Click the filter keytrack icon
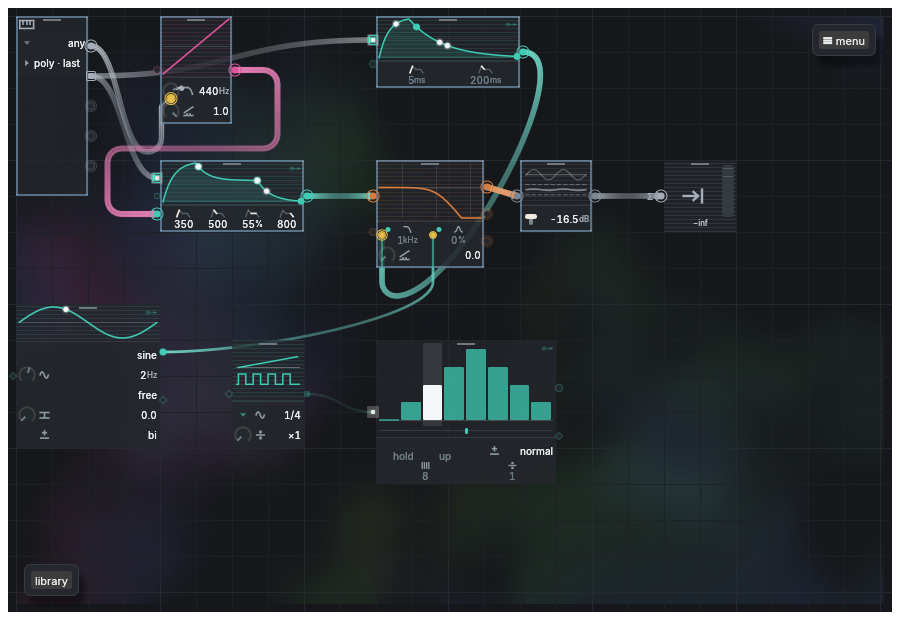 coord(405,255)
